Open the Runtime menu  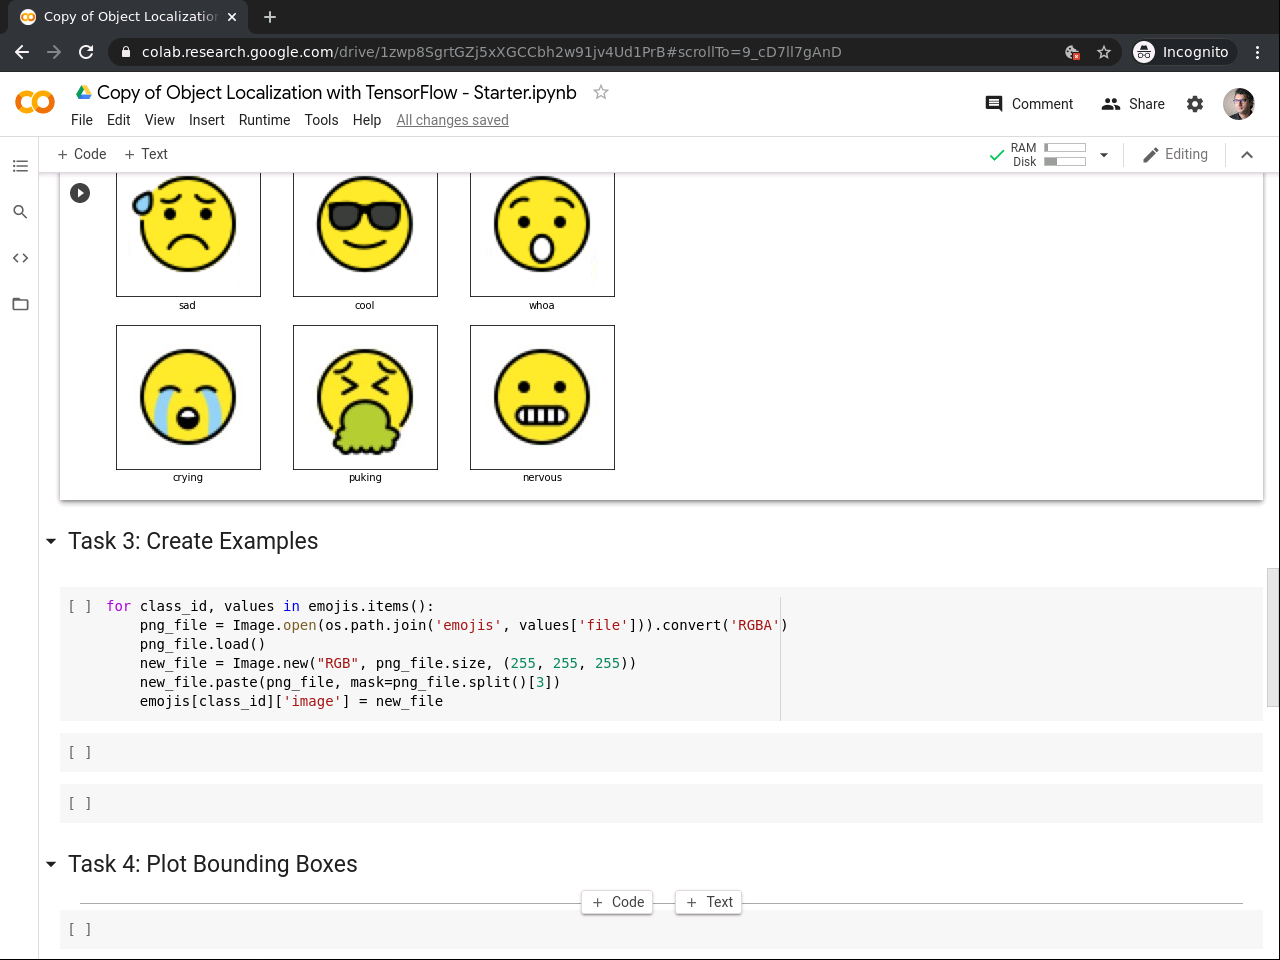[x=264, y=120]
